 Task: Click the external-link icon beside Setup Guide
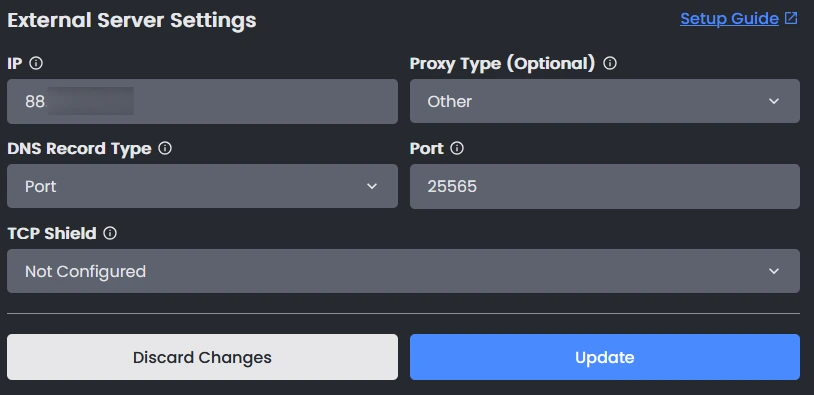pyautogui.click(x=791, y=18)
